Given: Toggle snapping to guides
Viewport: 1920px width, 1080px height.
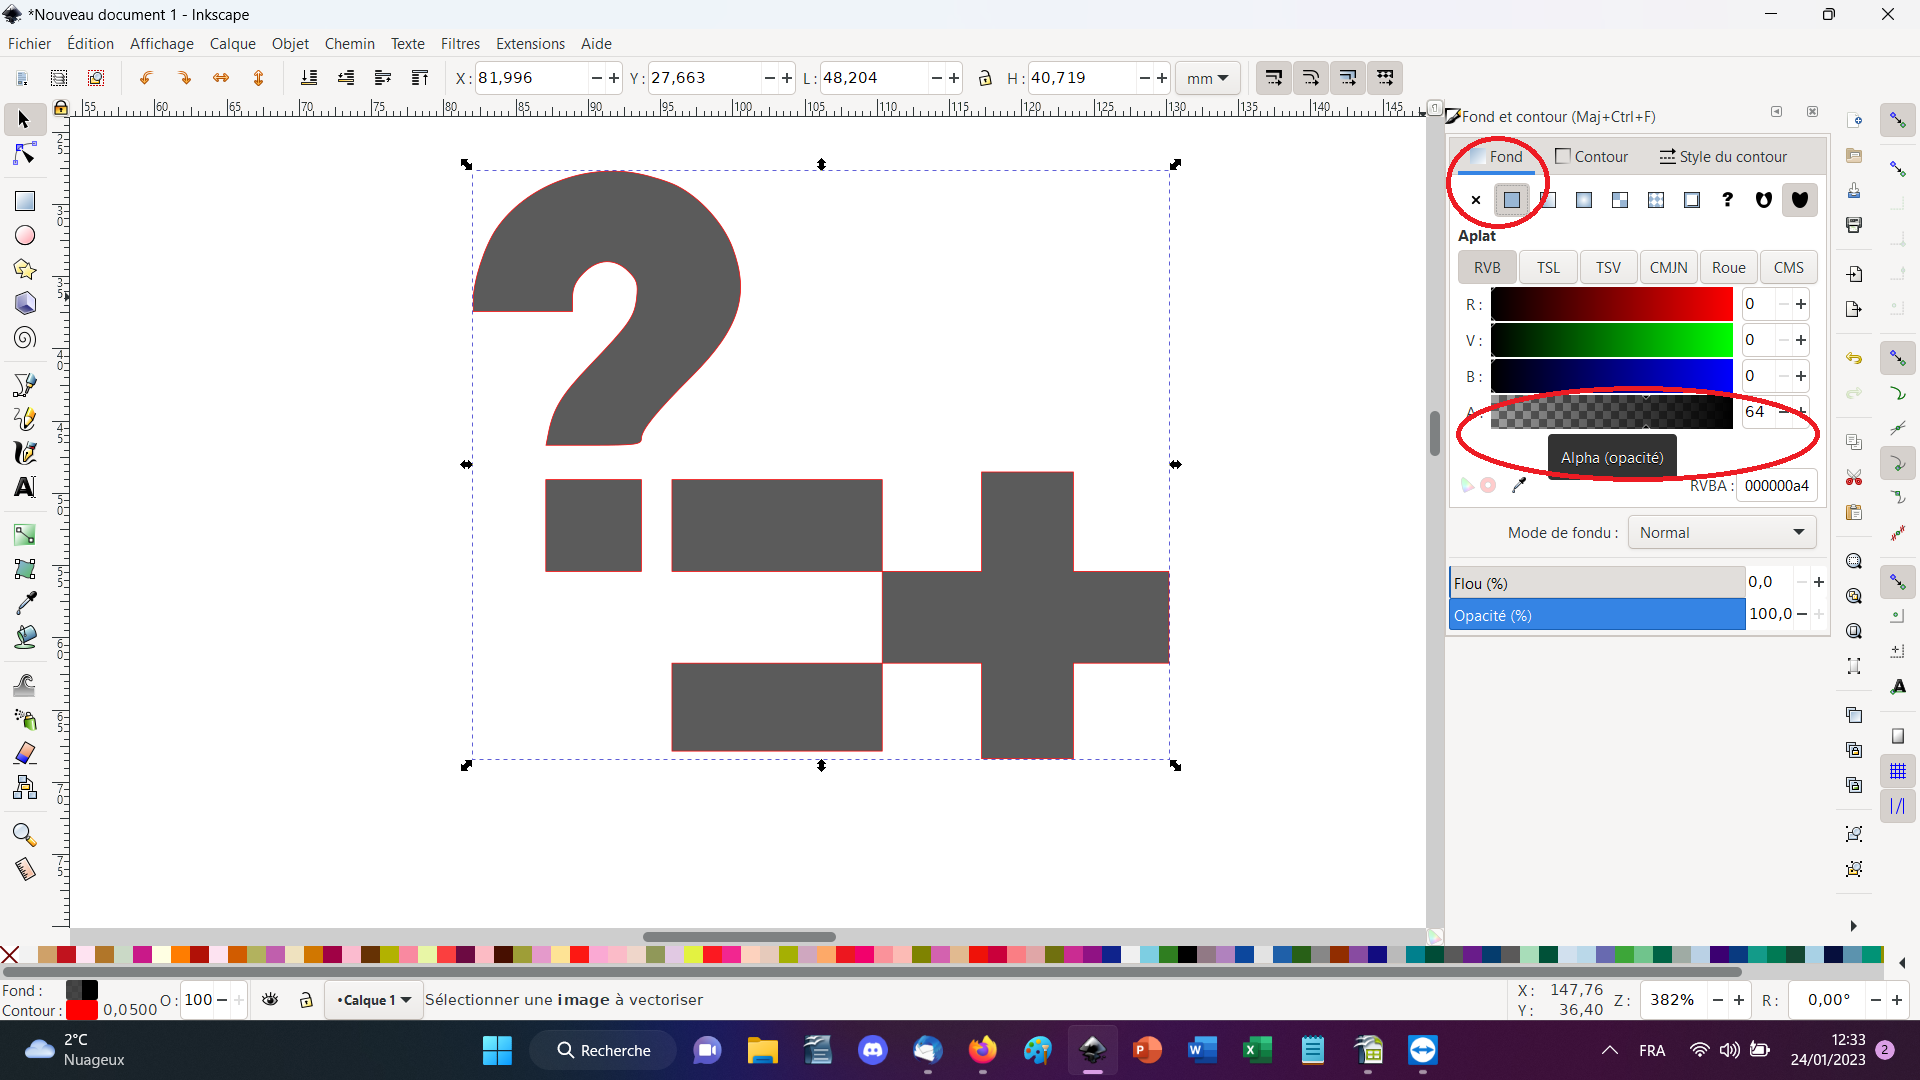Looking at the screenshot, I should pos(1898,806).
